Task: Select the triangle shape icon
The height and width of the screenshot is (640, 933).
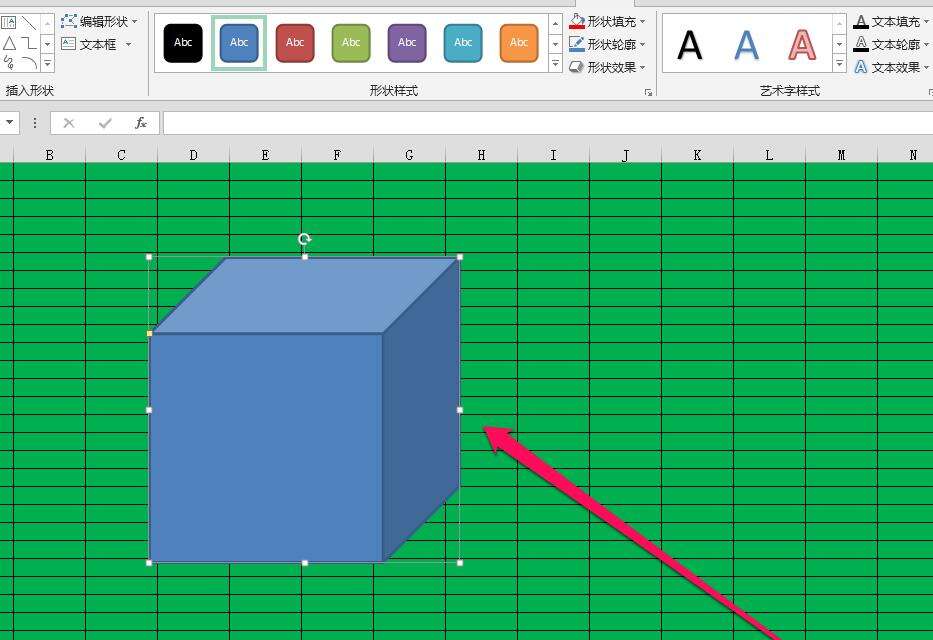Action: (8, 43)
